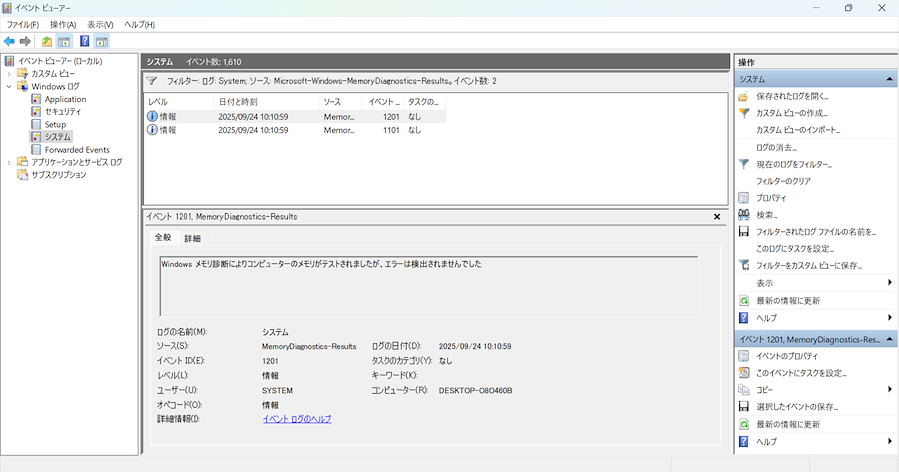
Task: Collapse the Windows ログ tree node
Action: coord(9,87)
